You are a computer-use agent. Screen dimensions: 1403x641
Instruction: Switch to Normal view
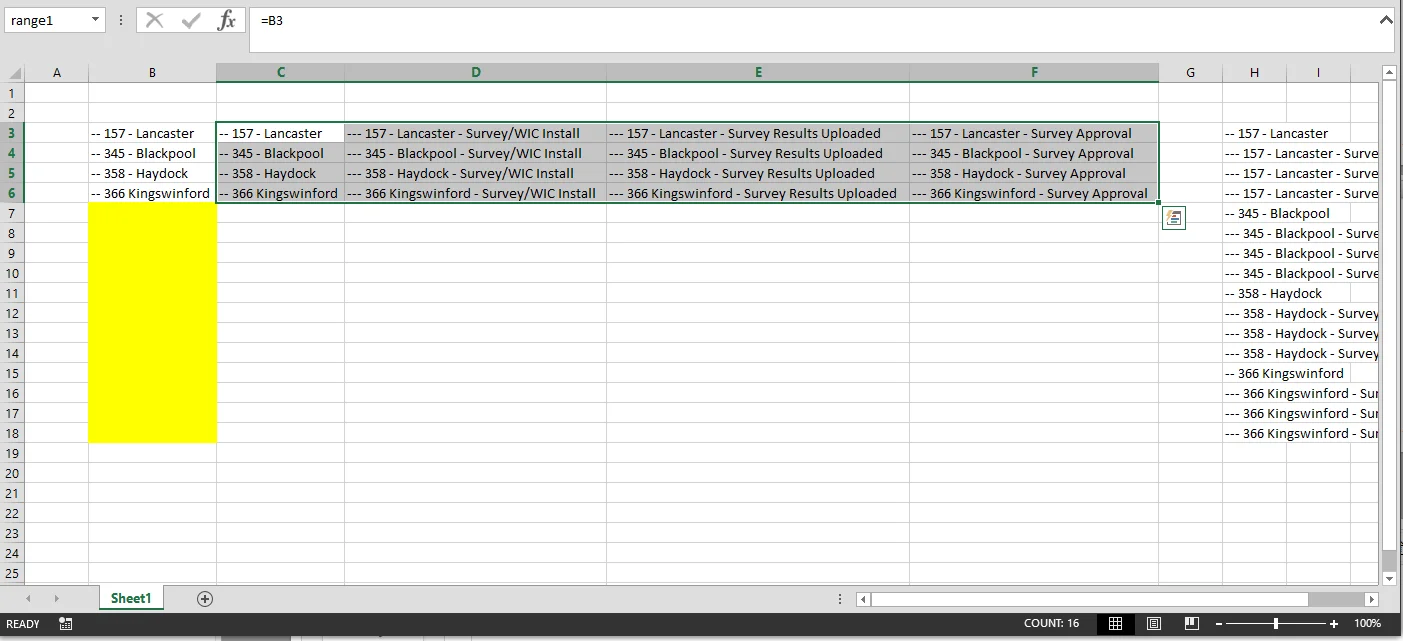pos(1115,623)
